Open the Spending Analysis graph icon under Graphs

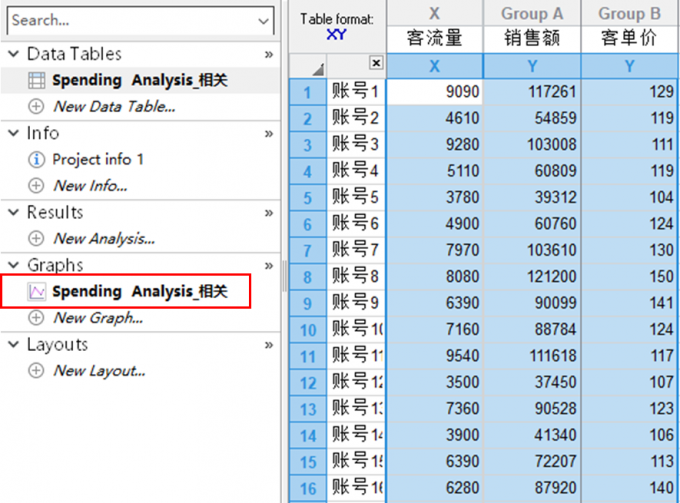(x=36, y=292)
